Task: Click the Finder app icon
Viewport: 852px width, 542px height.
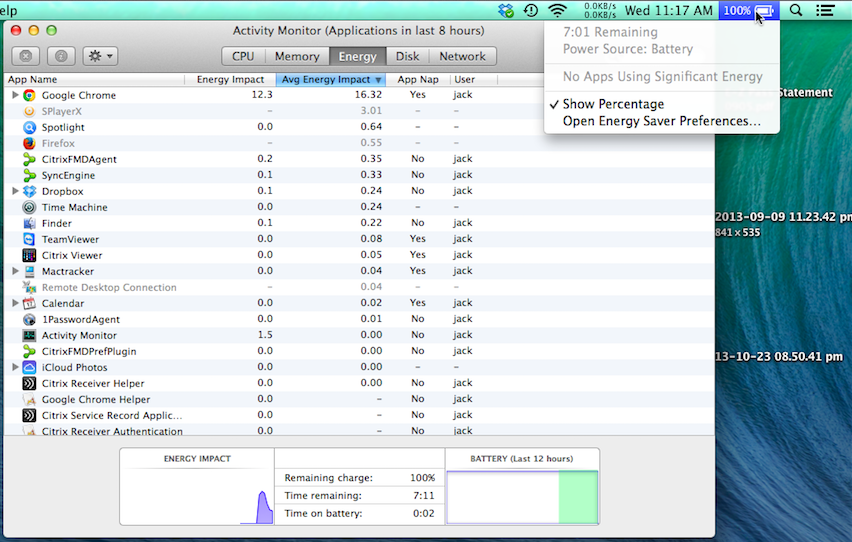Action: (x=29, y=223)
